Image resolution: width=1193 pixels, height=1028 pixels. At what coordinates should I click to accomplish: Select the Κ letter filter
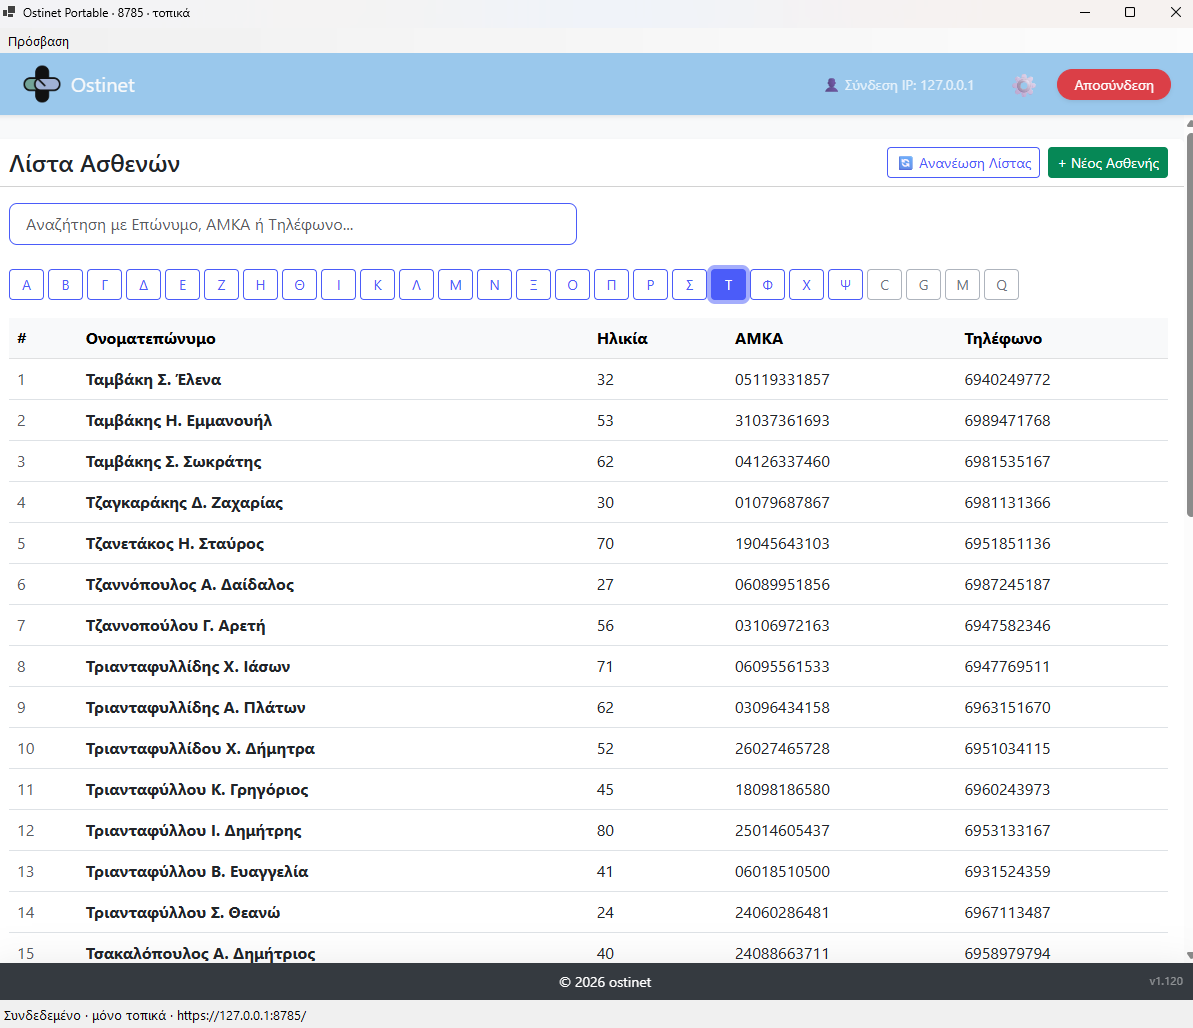coord(377,285)
